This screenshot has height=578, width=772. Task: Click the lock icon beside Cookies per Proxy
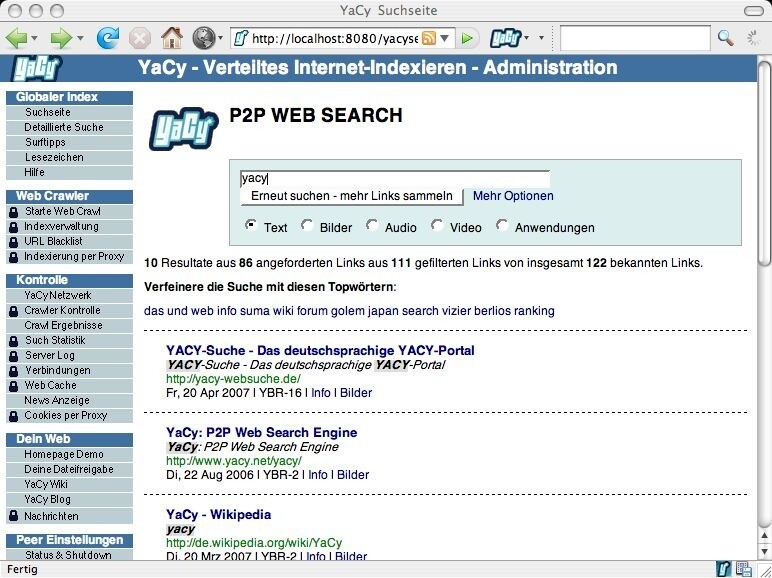coord(13,417)
